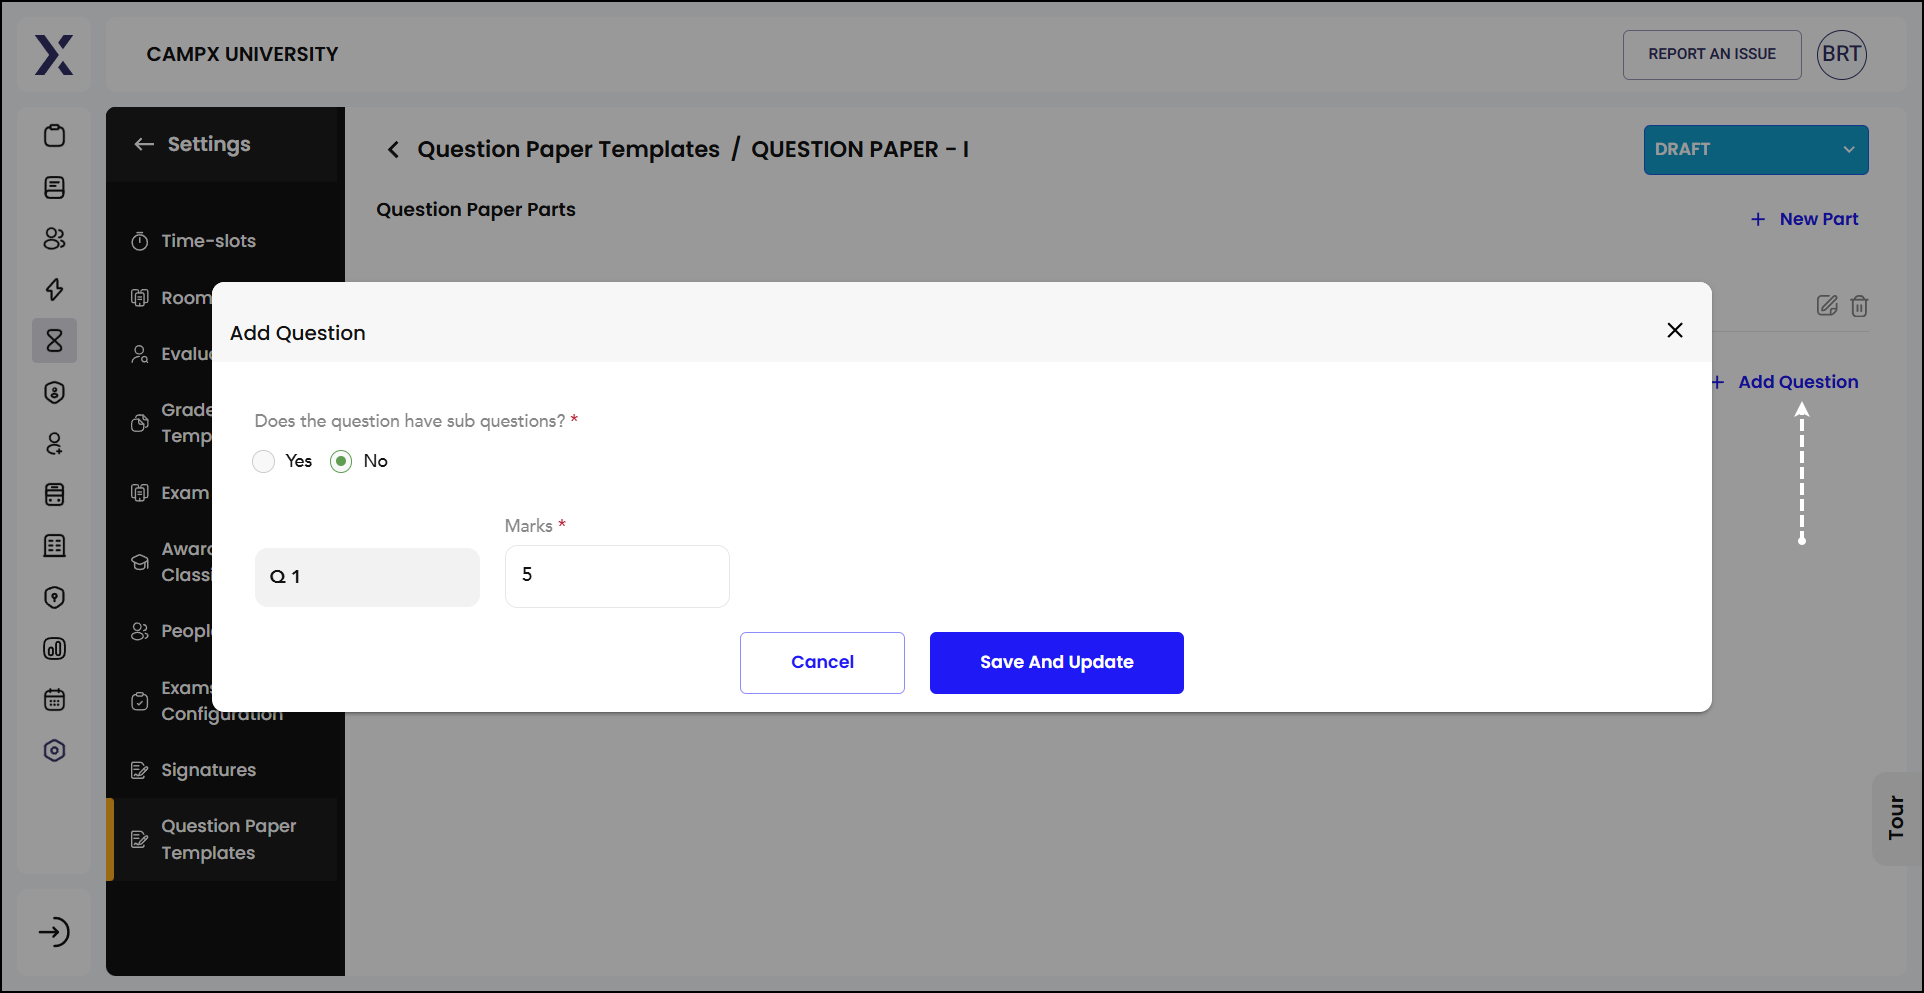Click the Settings header text
Viewport: 1924px width, 993px height.
coord(209,144)
